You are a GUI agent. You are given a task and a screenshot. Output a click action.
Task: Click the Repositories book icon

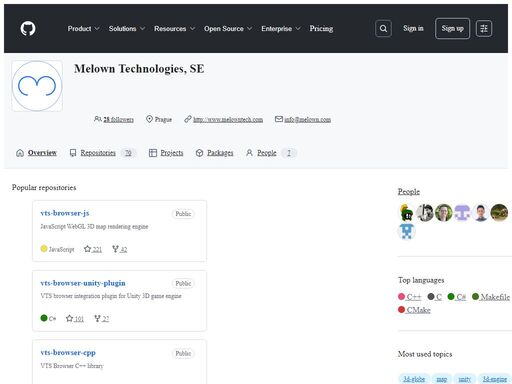click(x=73, y=153)
